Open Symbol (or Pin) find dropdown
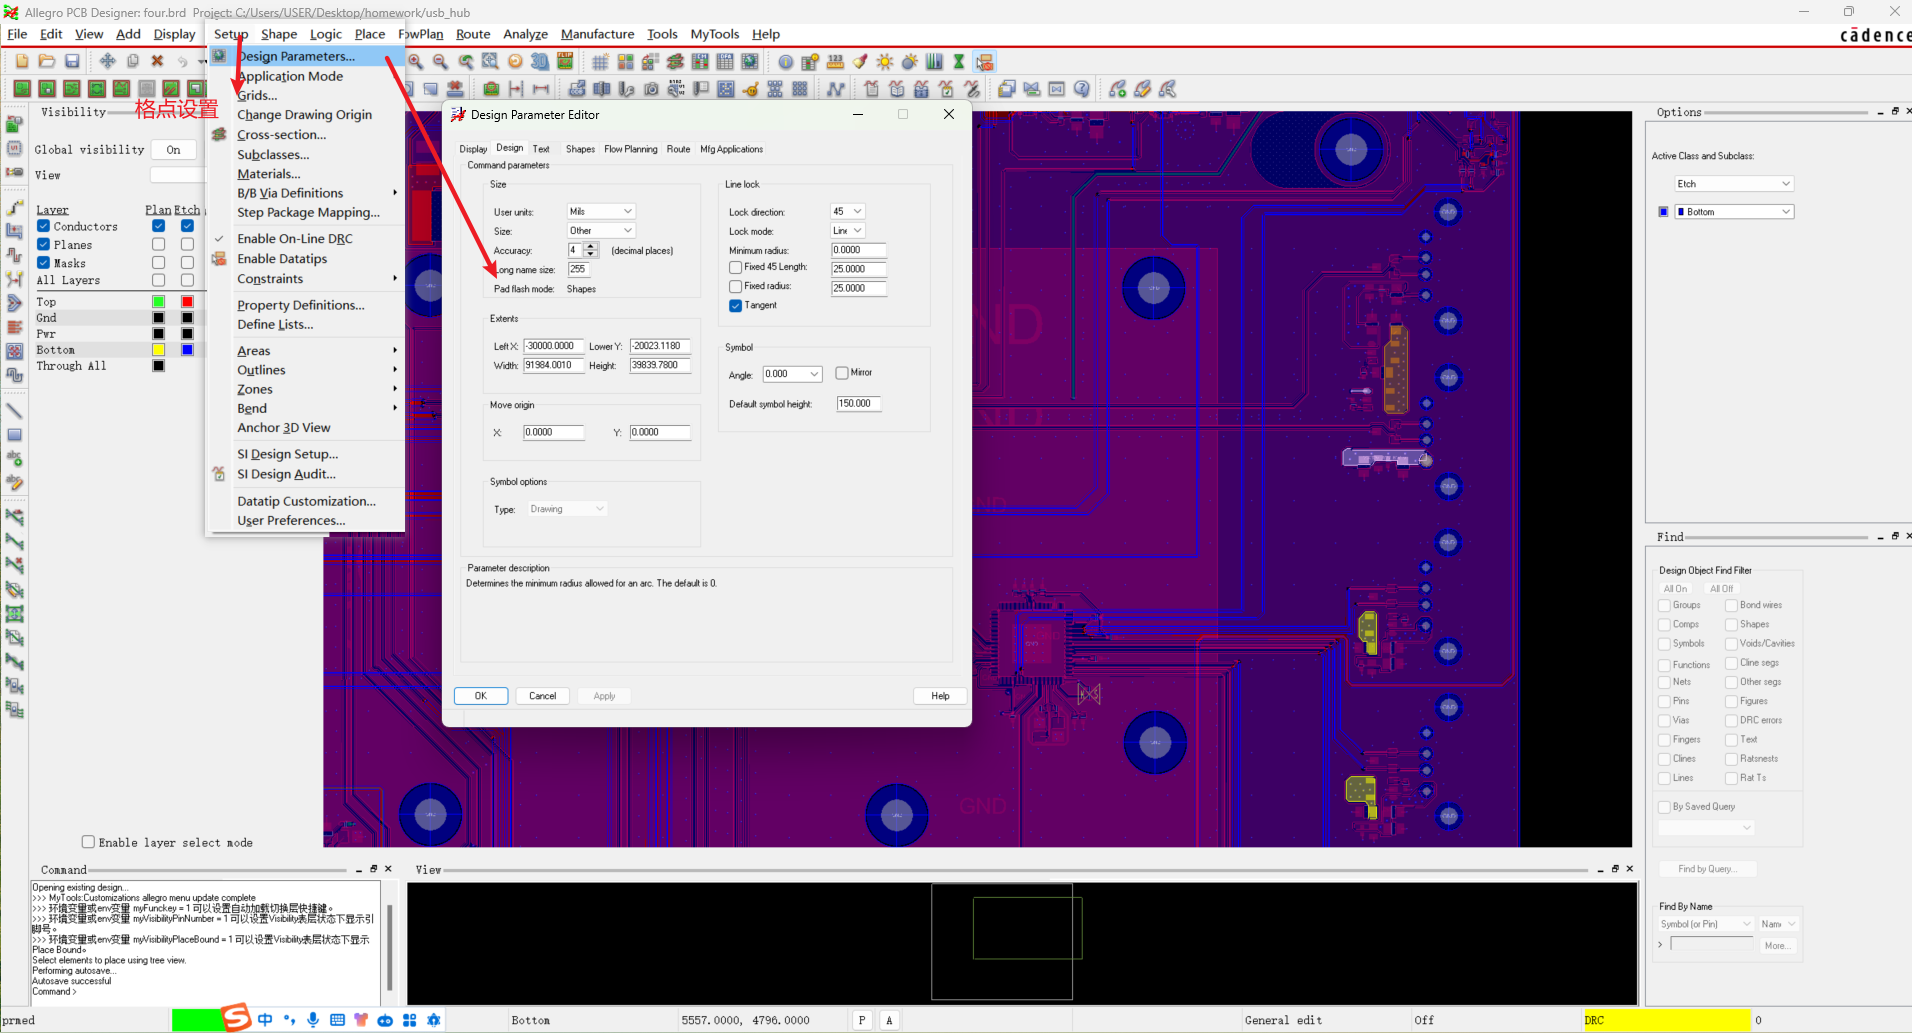Viewport: 1912px width, 1033px height. pos(1706,924)
